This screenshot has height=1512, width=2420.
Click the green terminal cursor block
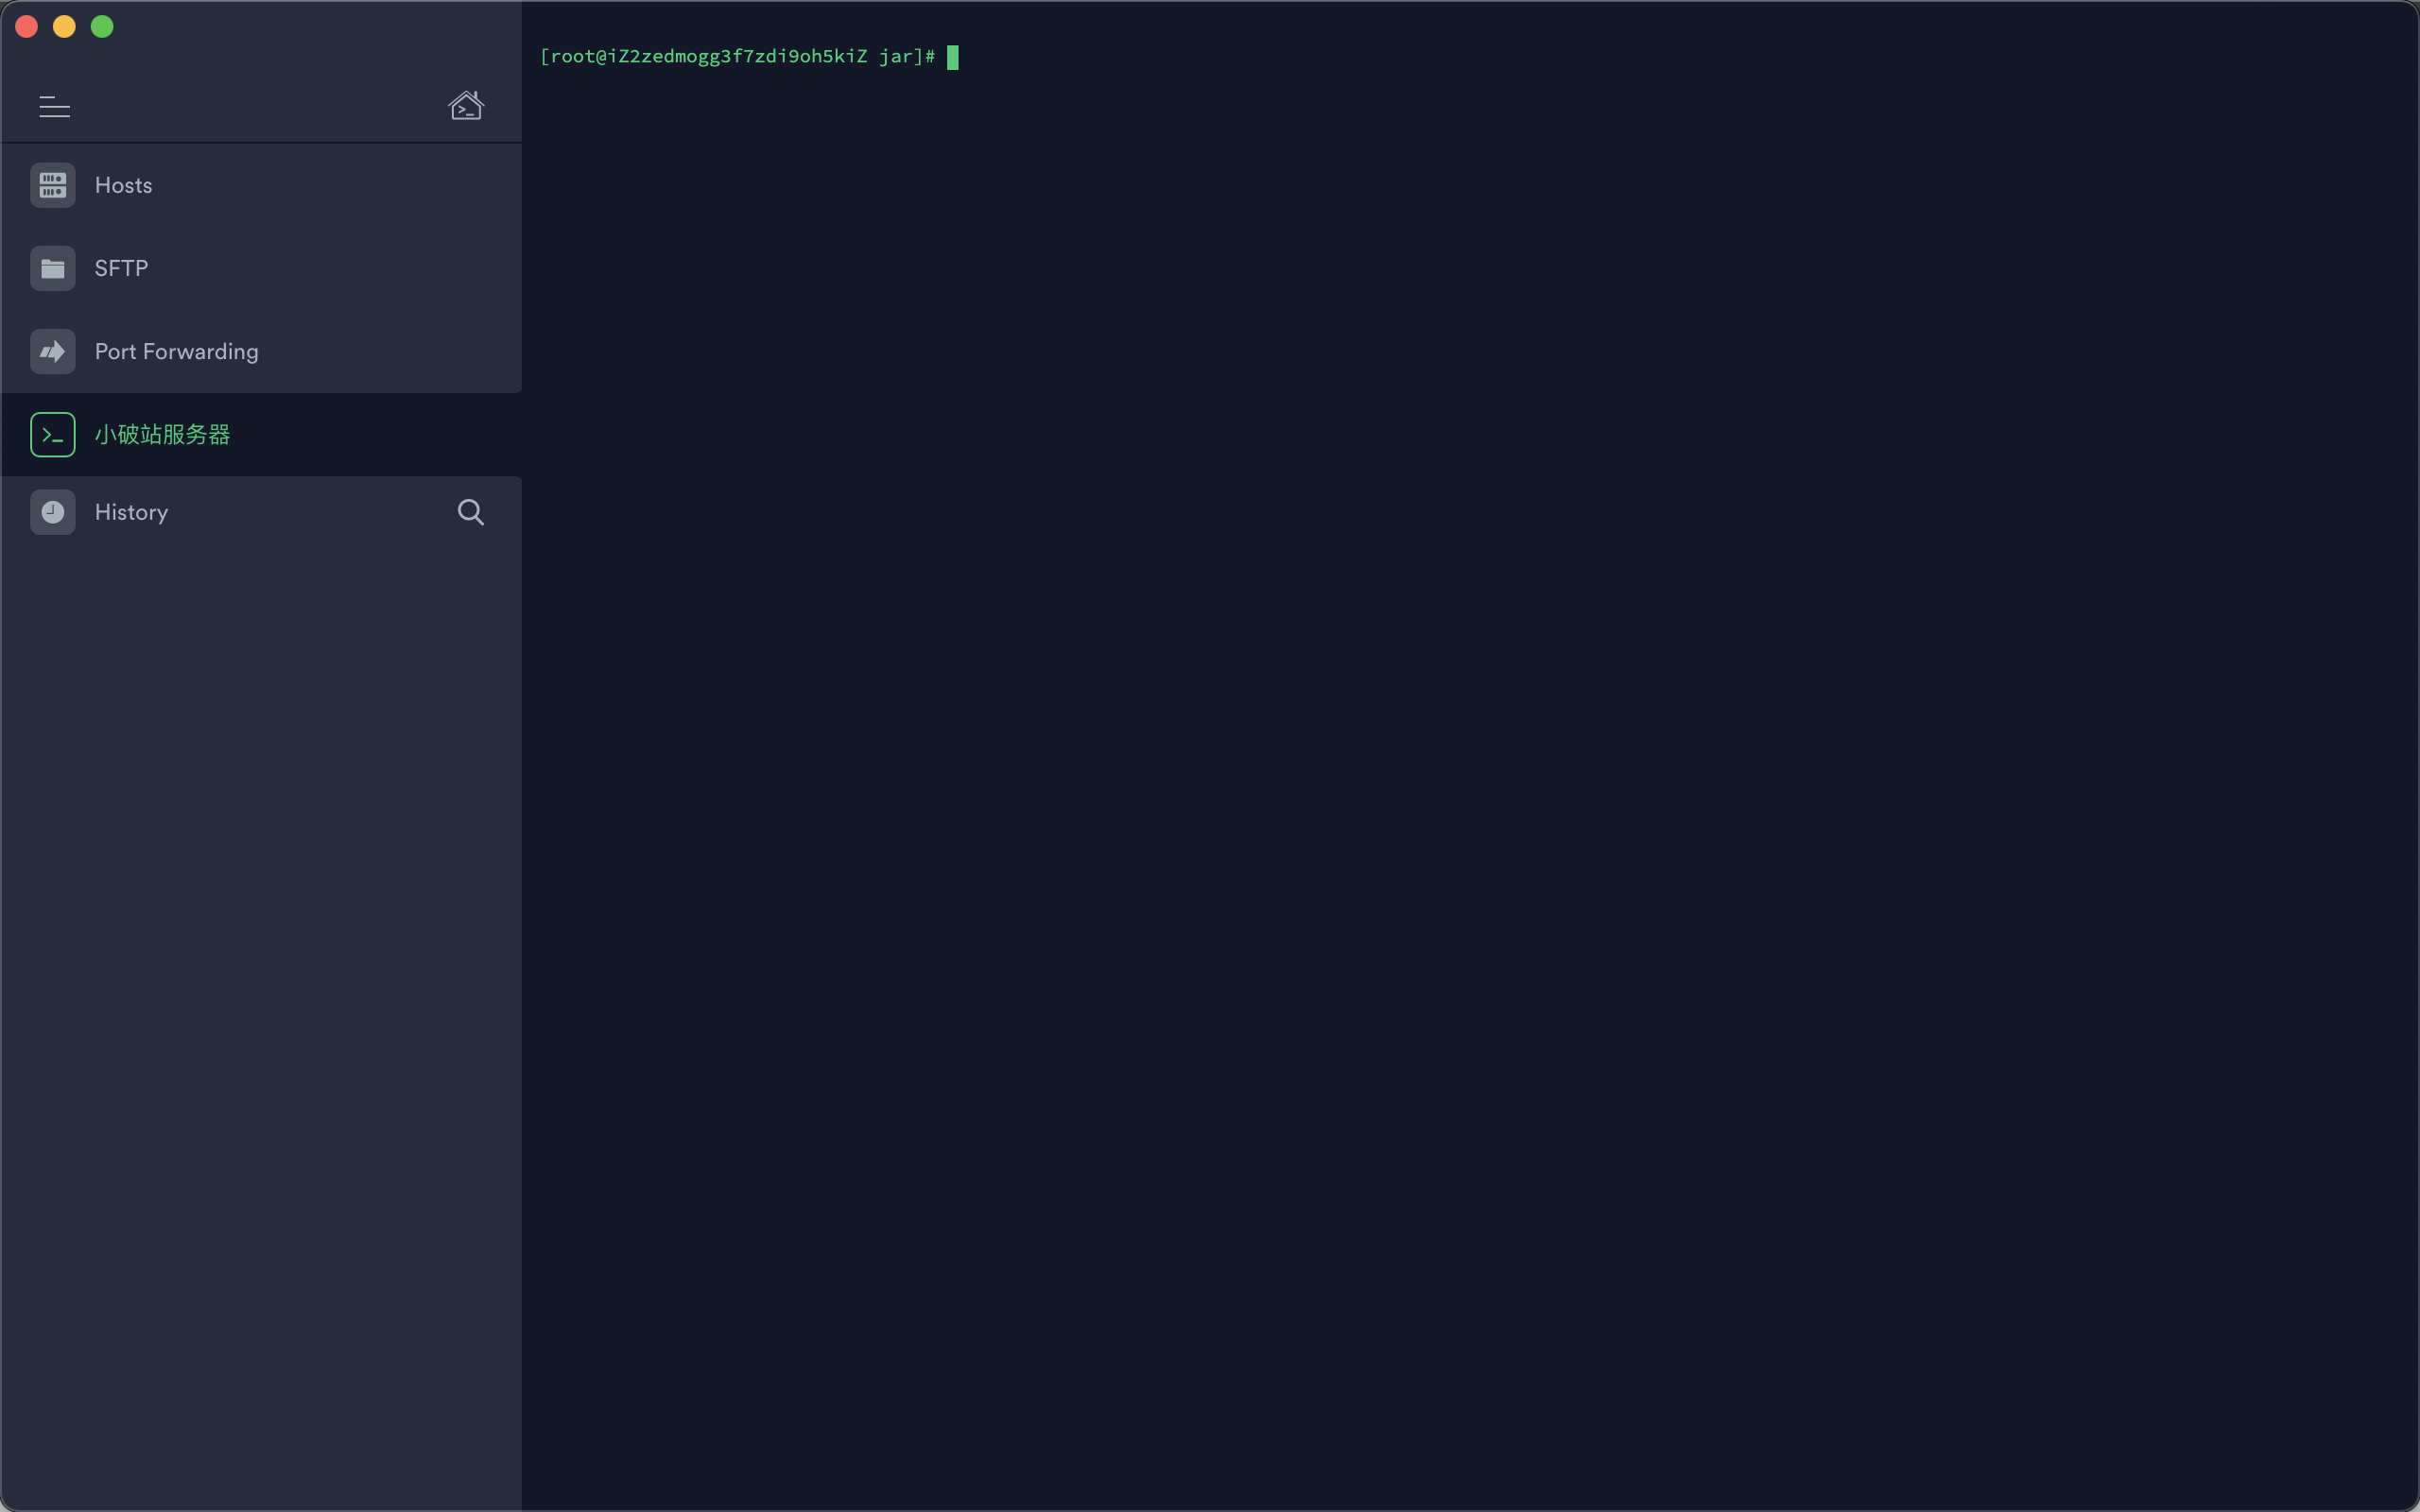[x=952, y=57]
